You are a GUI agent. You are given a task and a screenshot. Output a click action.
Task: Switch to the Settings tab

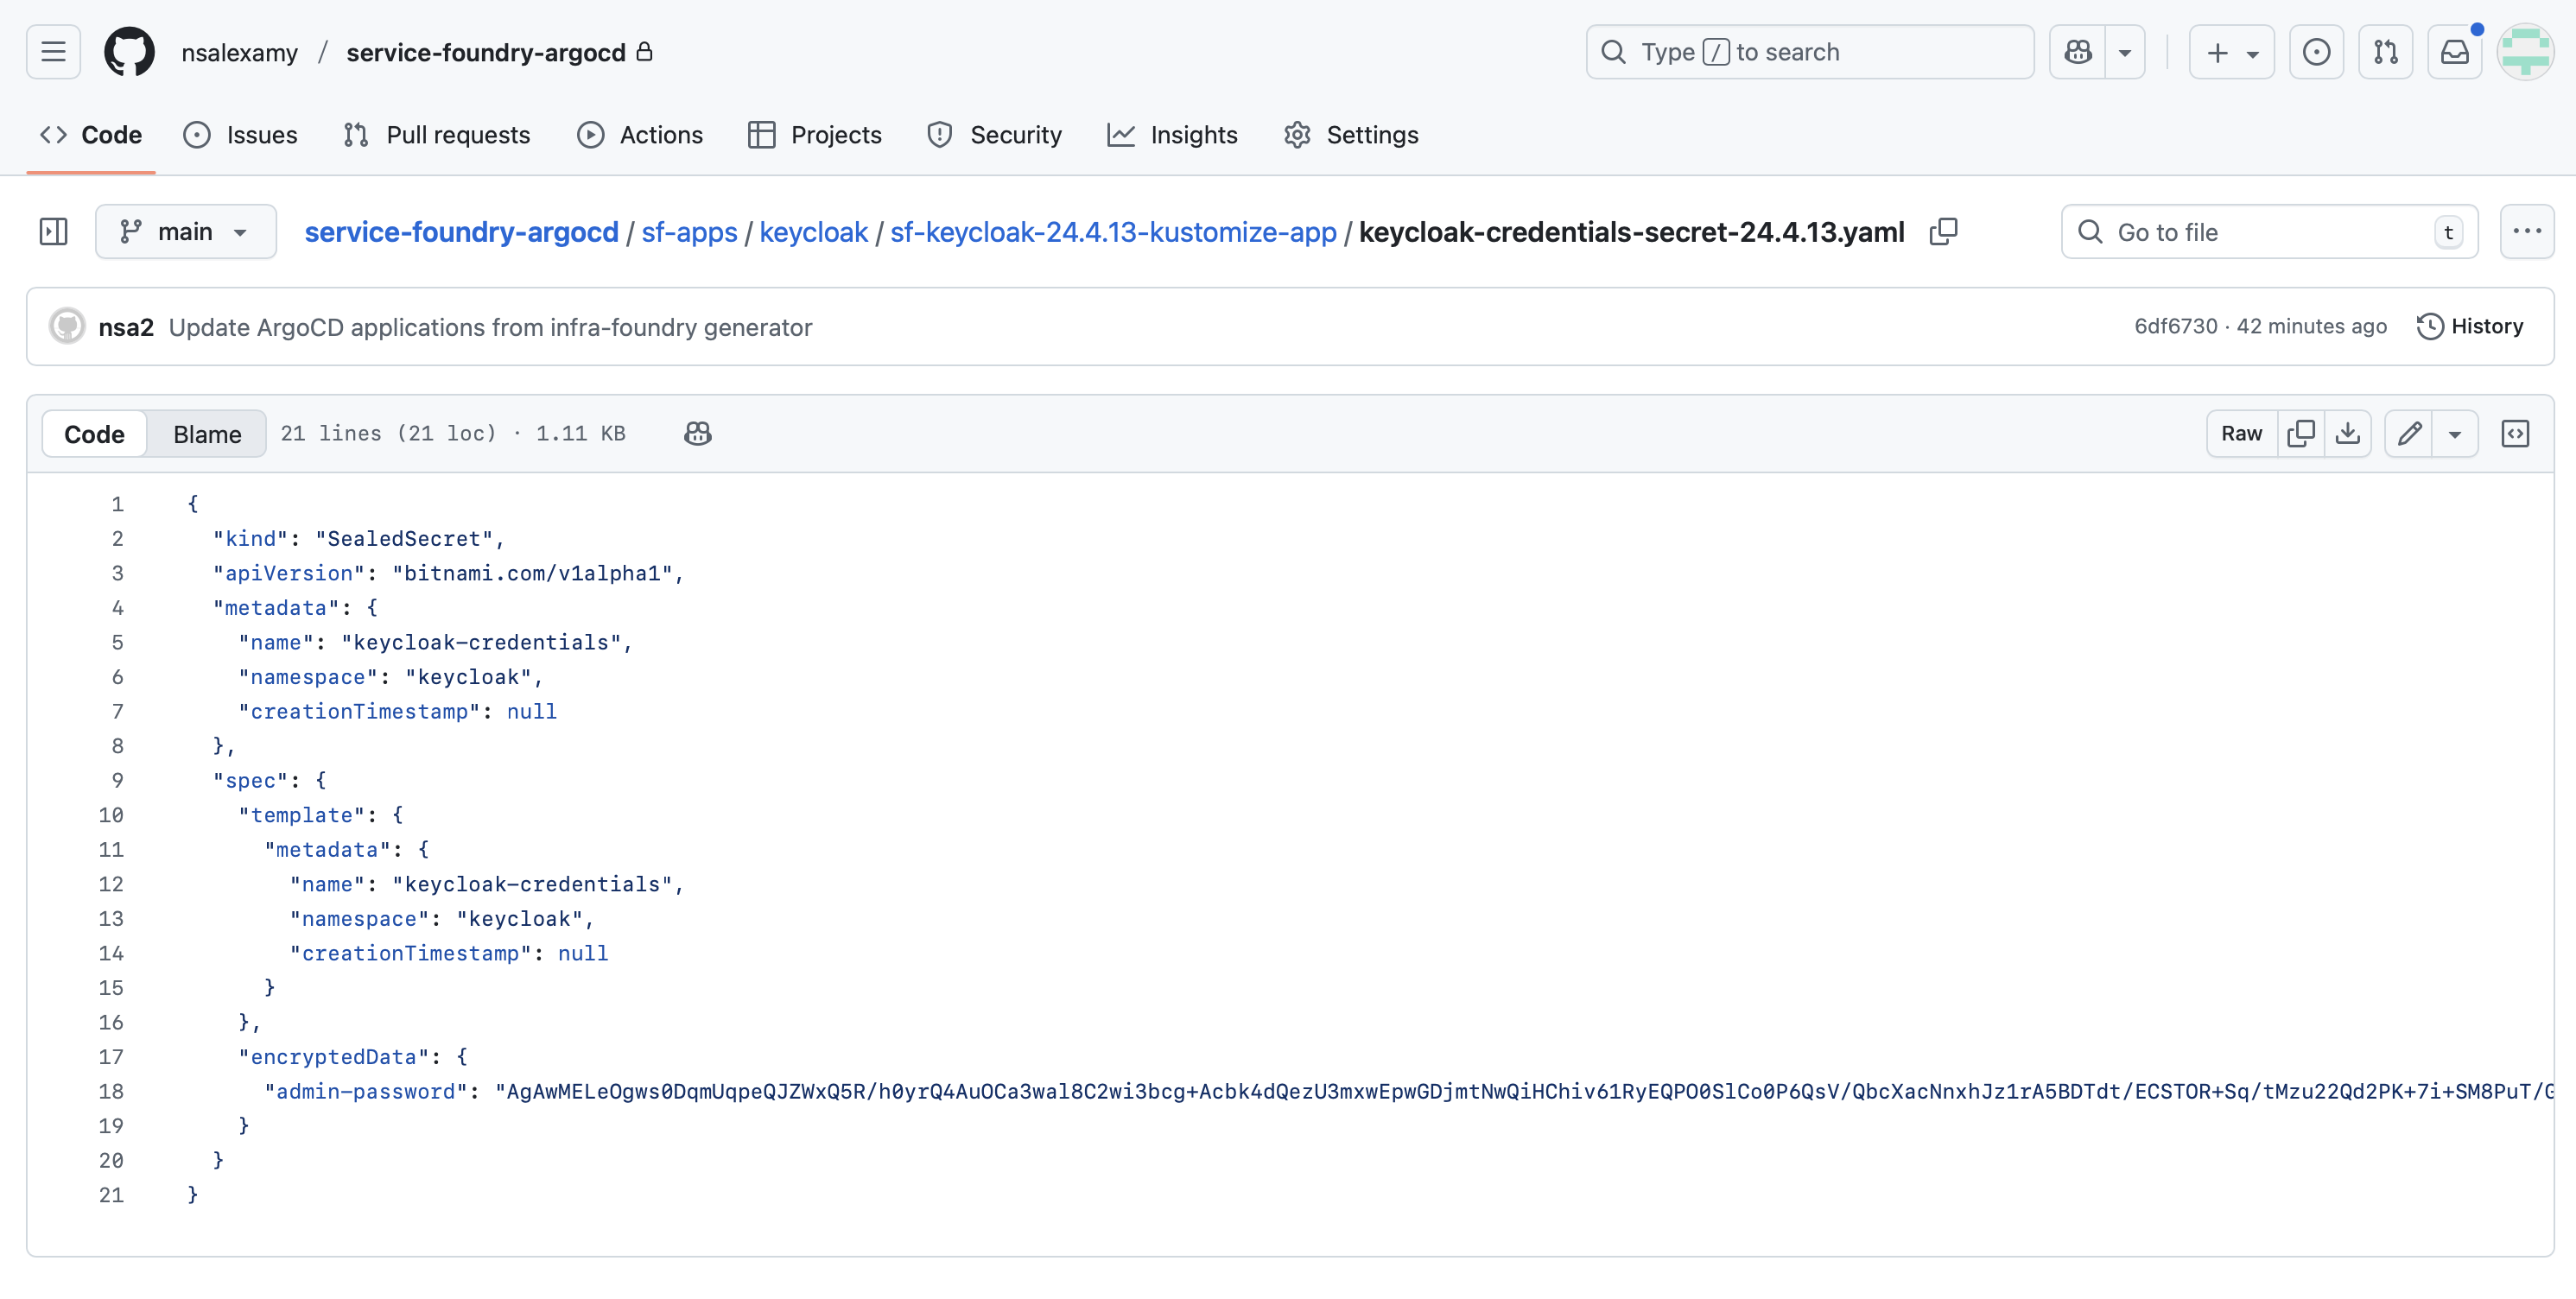[1351, 135]
